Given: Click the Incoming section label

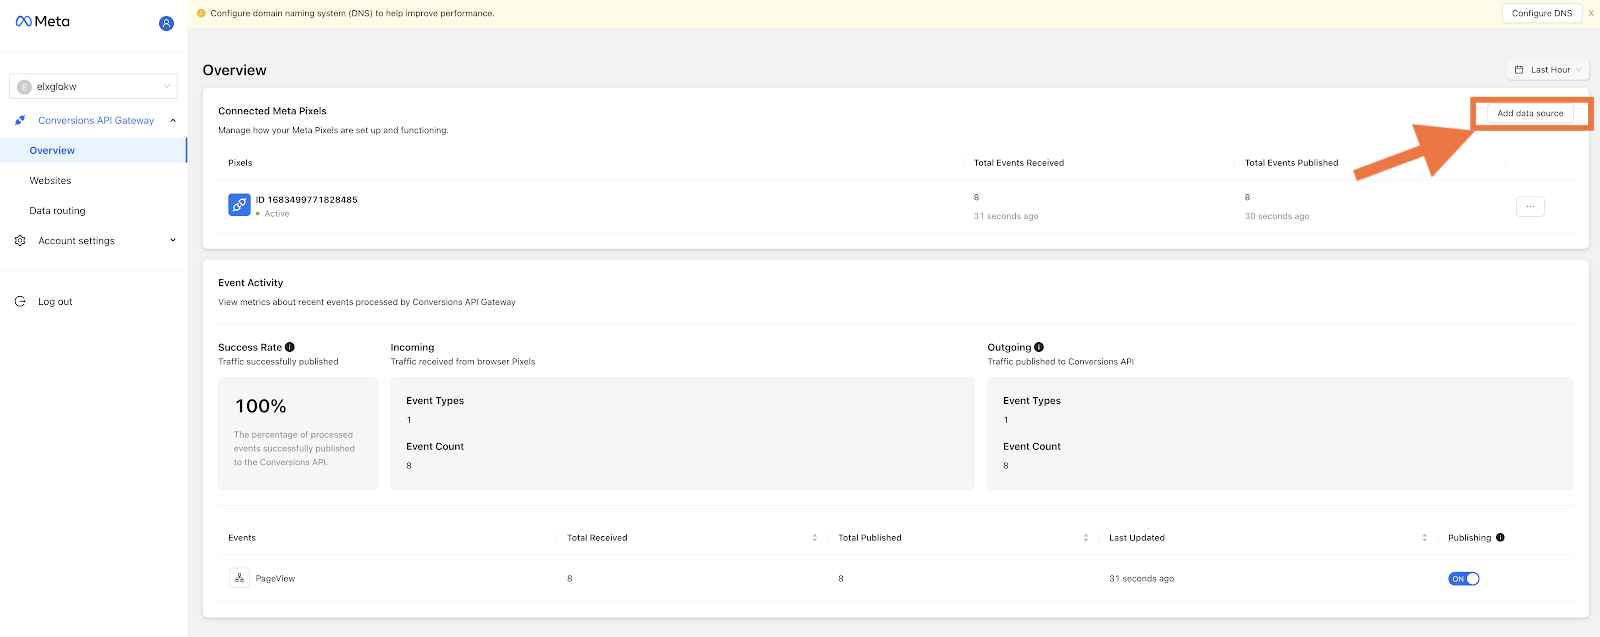Looking at the screenshot, I should [x=412, y=347].
